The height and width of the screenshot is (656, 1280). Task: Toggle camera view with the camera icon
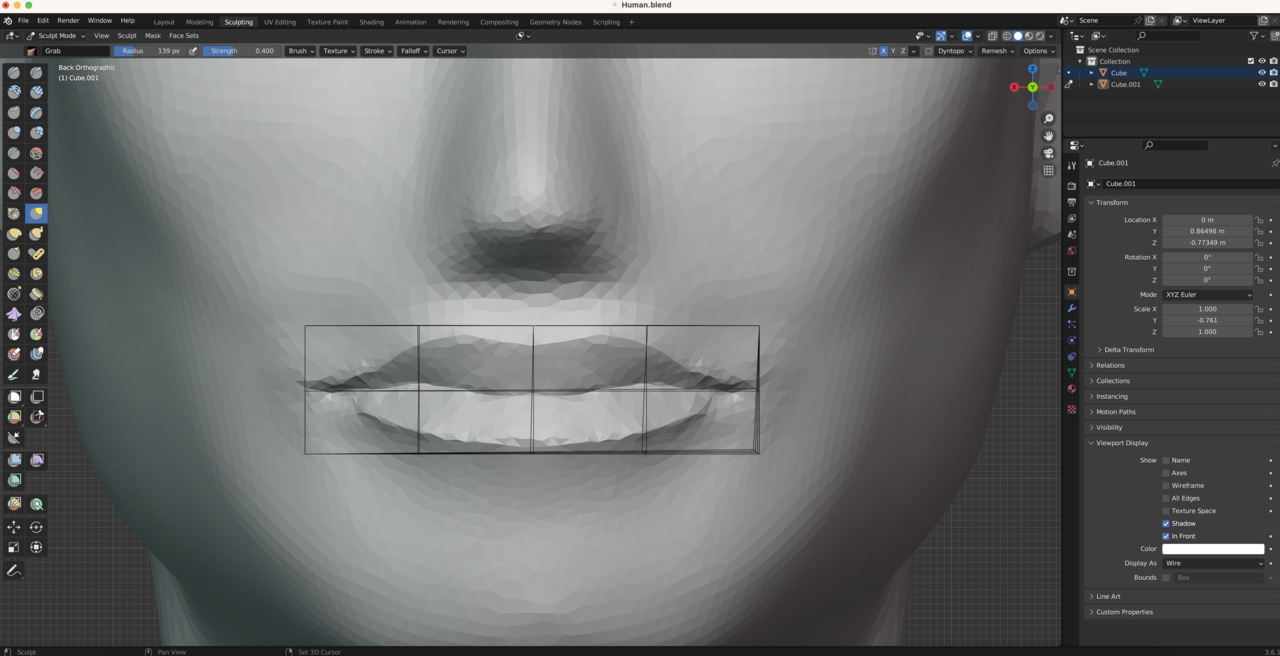pyautogui.click(x=1048, y=153)
